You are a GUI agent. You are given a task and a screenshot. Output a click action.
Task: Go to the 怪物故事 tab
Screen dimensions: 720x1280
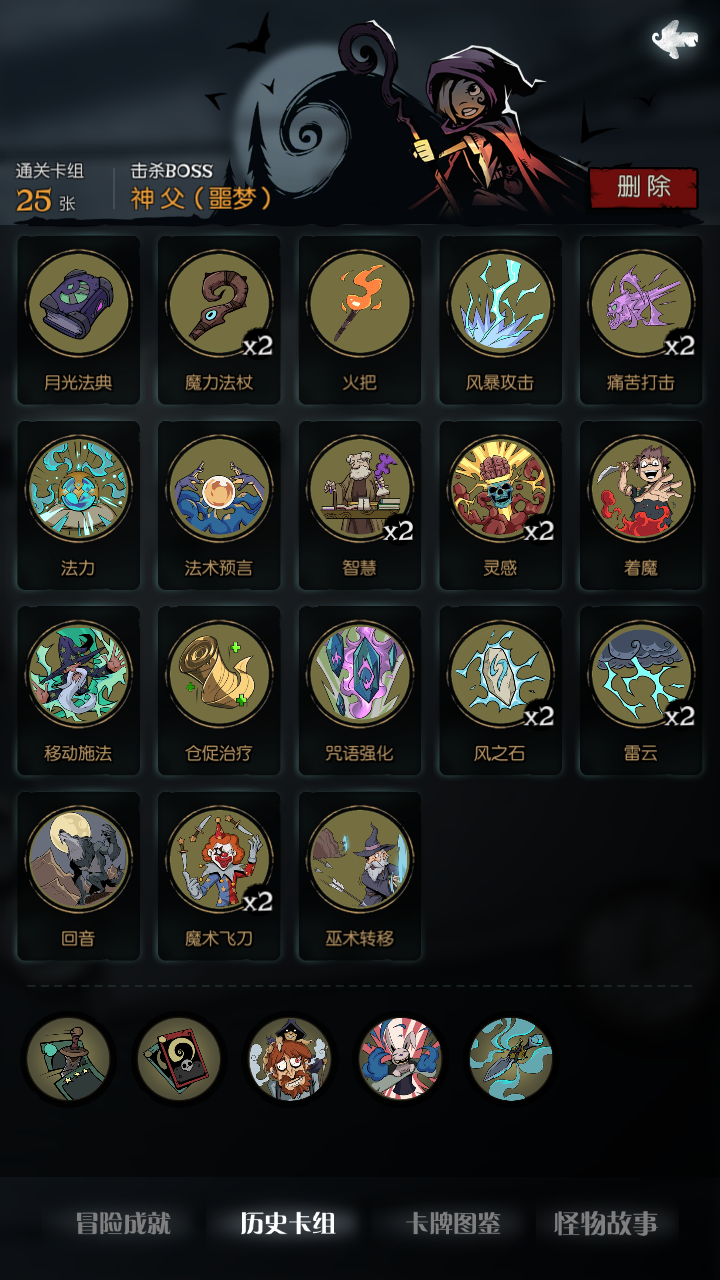[x=606, y=1223]
